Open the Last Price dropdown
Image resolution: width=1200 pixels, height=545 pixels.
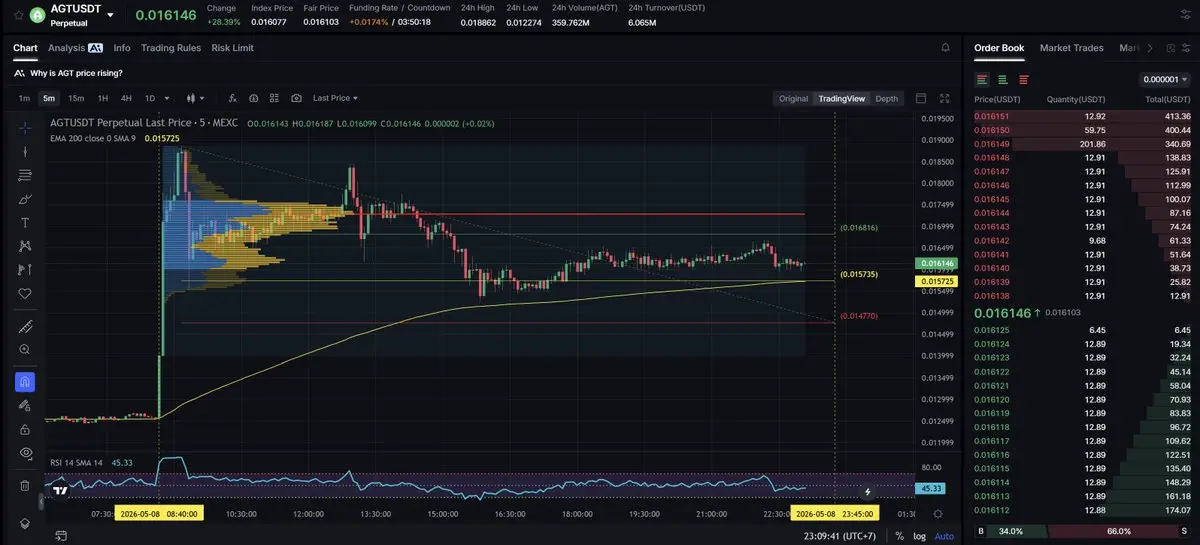coord(335,98)
